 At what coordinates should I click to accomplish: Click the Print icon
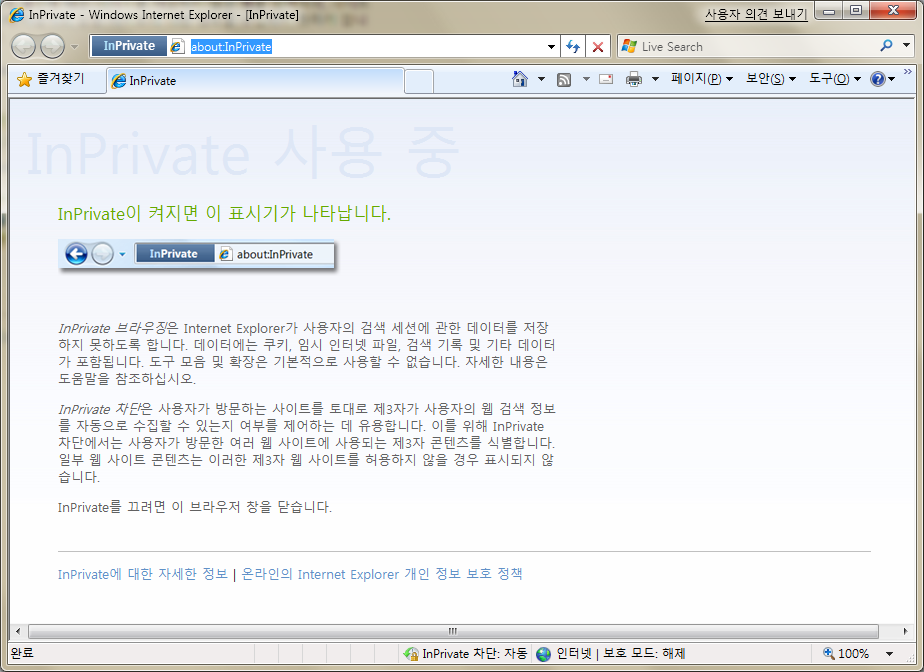[x=634, y=79]
